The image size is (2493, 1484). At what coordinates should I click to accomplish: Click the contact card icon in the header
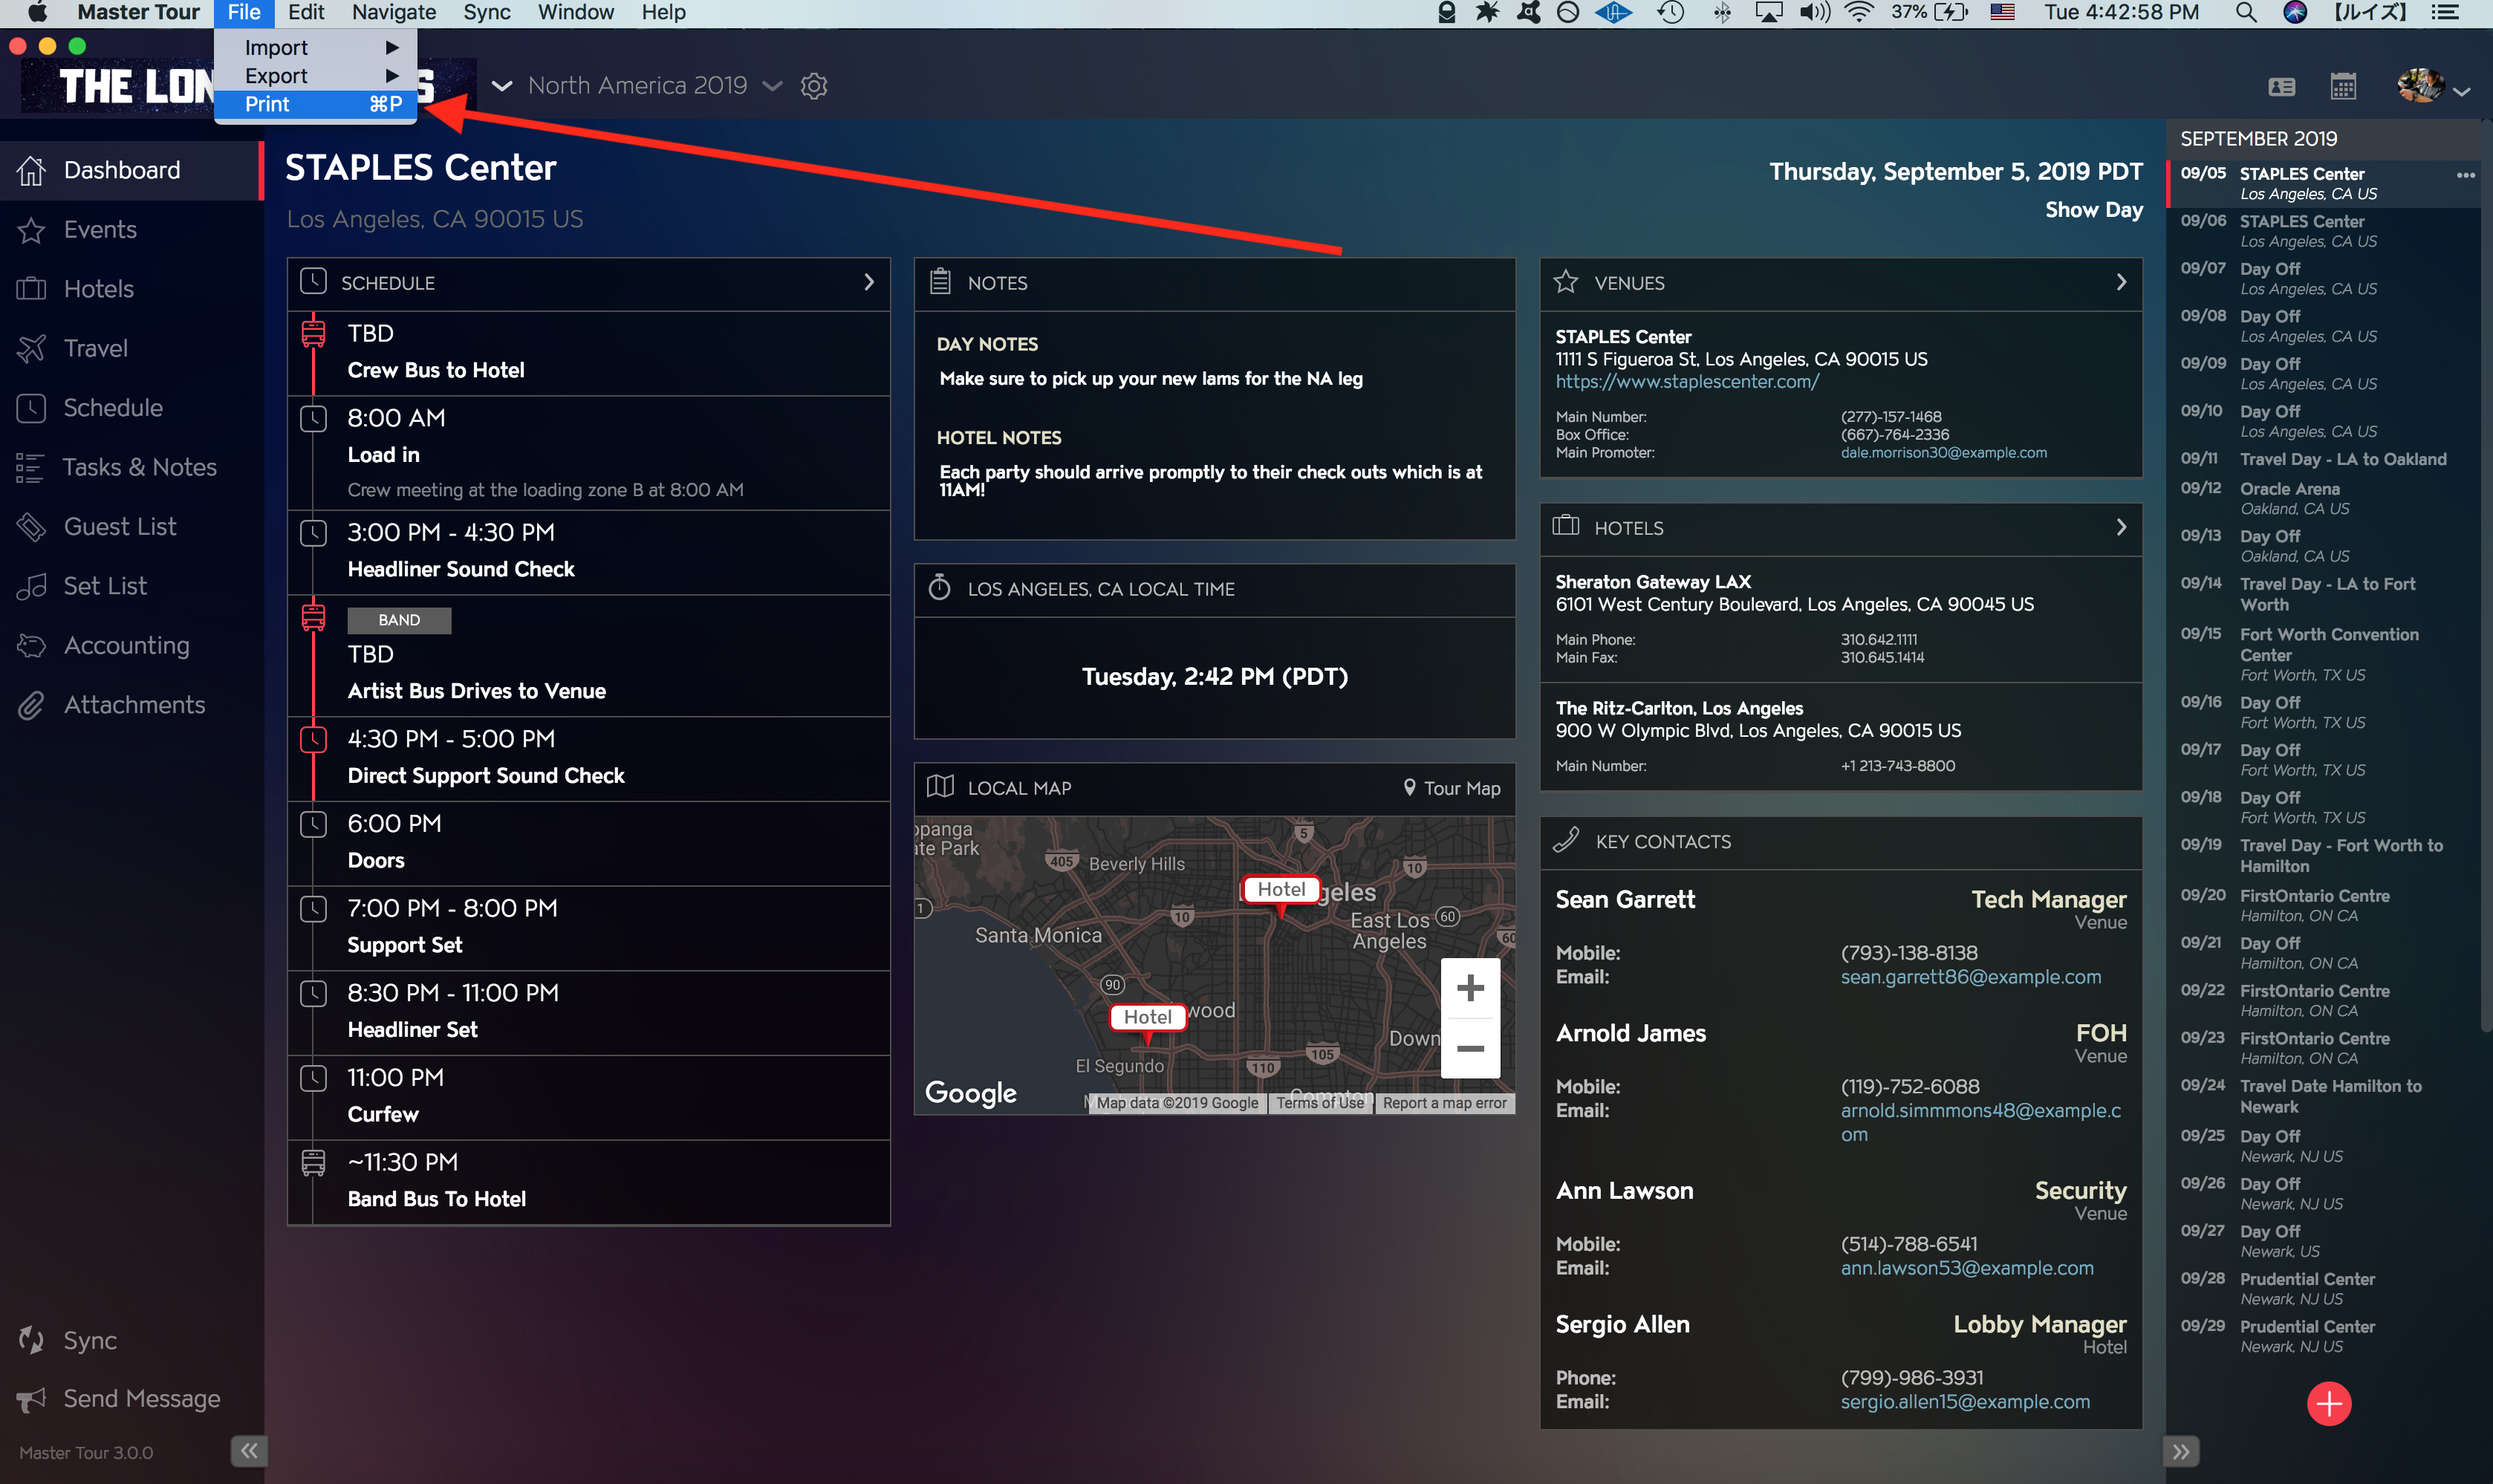(x=2282, y=87)
